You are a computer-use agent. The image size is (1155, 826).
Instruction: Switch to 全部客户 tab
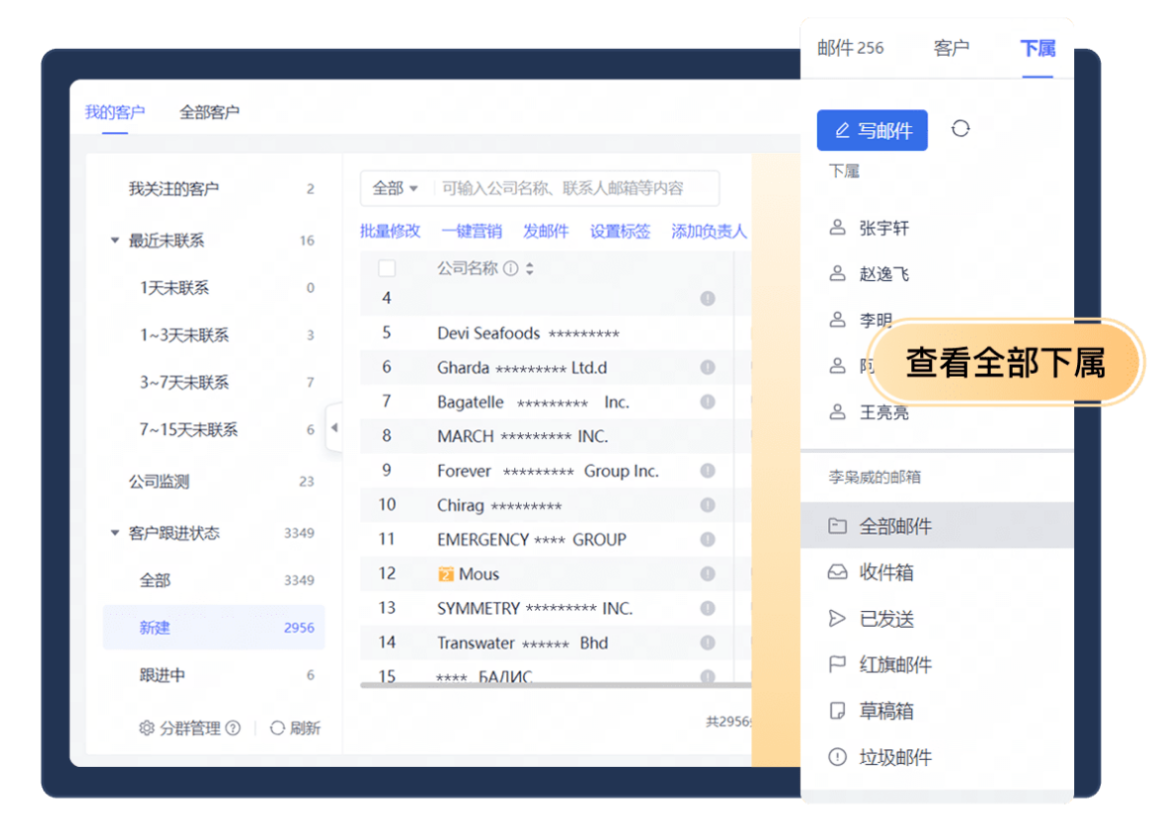click(x=209, y=112)
